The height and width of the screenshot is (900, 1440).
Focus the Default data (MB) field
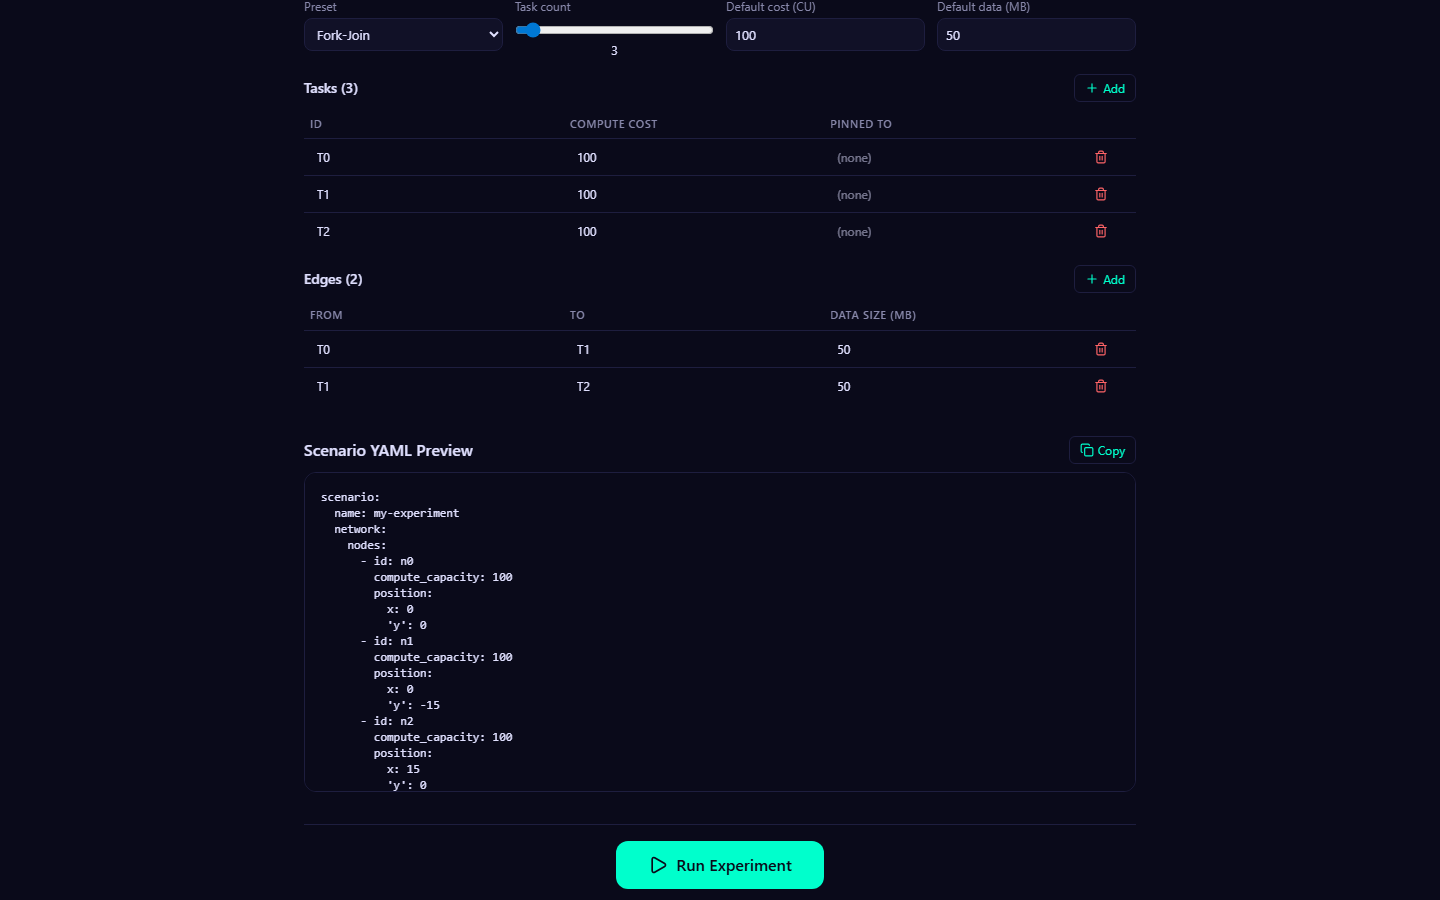[1035, 35]
